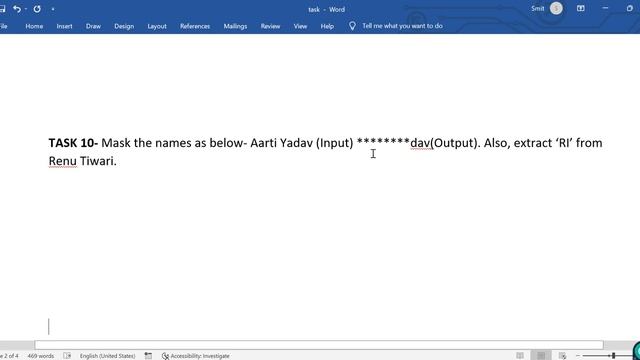Click the lightbulb Tell Me icon

(x=352, y=26)
